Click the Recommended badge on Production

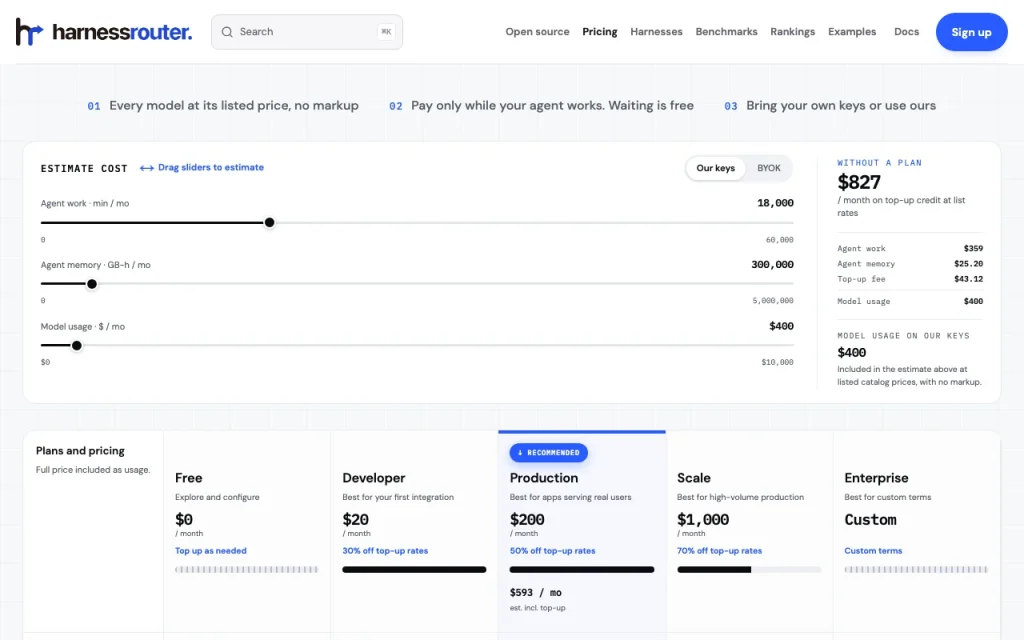coord(549,453)
